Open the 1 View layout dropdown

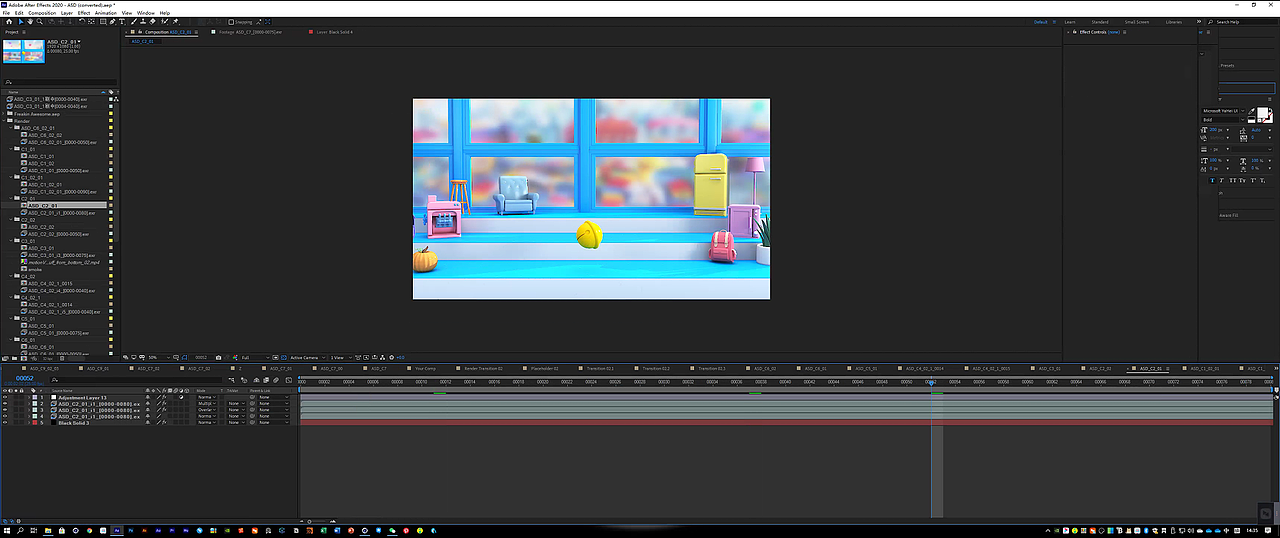click(x=340, y=357)
